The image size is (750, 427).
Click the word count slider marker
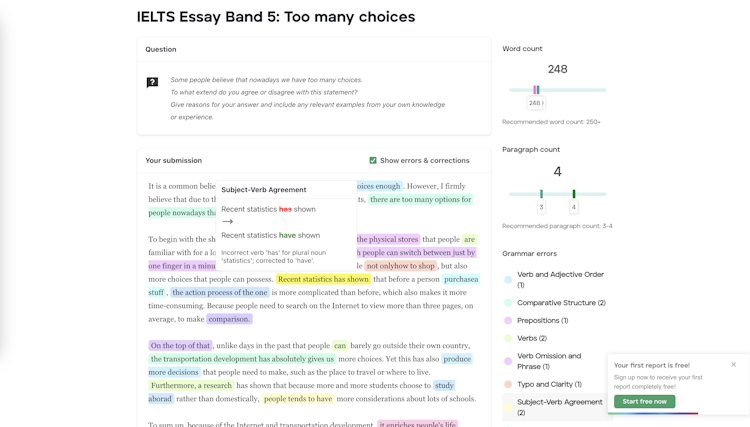(536, 90)
